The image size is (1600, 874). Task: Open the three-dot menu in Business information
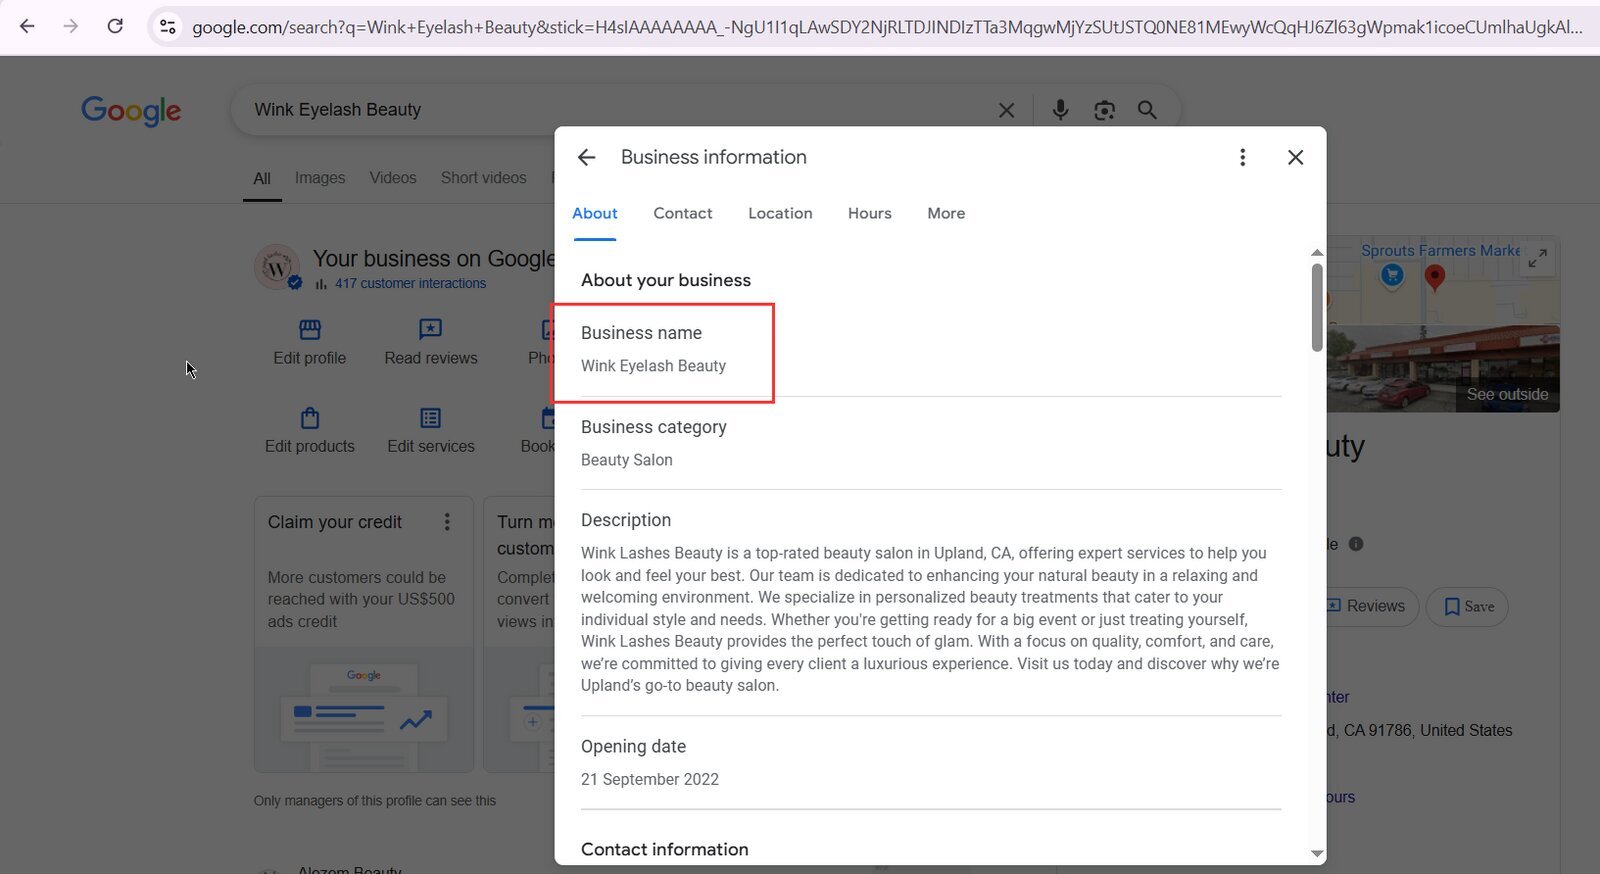pyautogui.click(x=1242, y=157)
